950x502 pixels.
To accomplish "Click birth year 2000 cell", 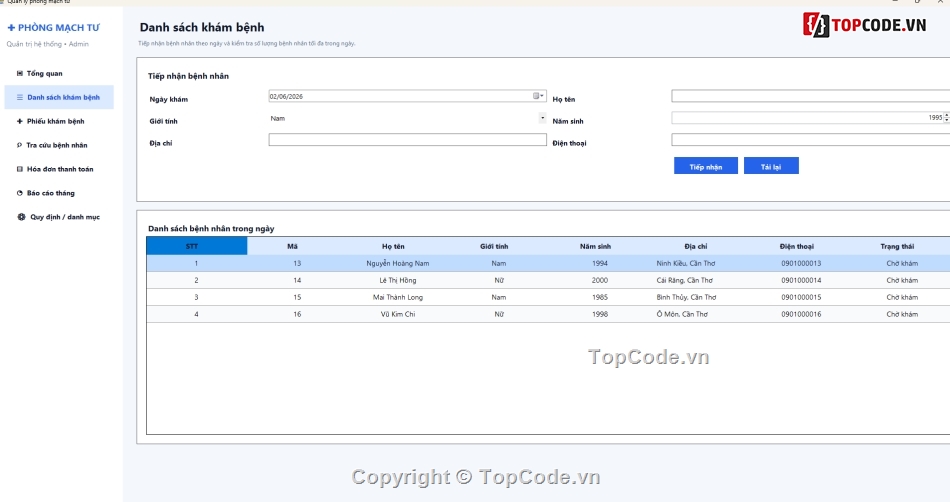I will point(600,280).
